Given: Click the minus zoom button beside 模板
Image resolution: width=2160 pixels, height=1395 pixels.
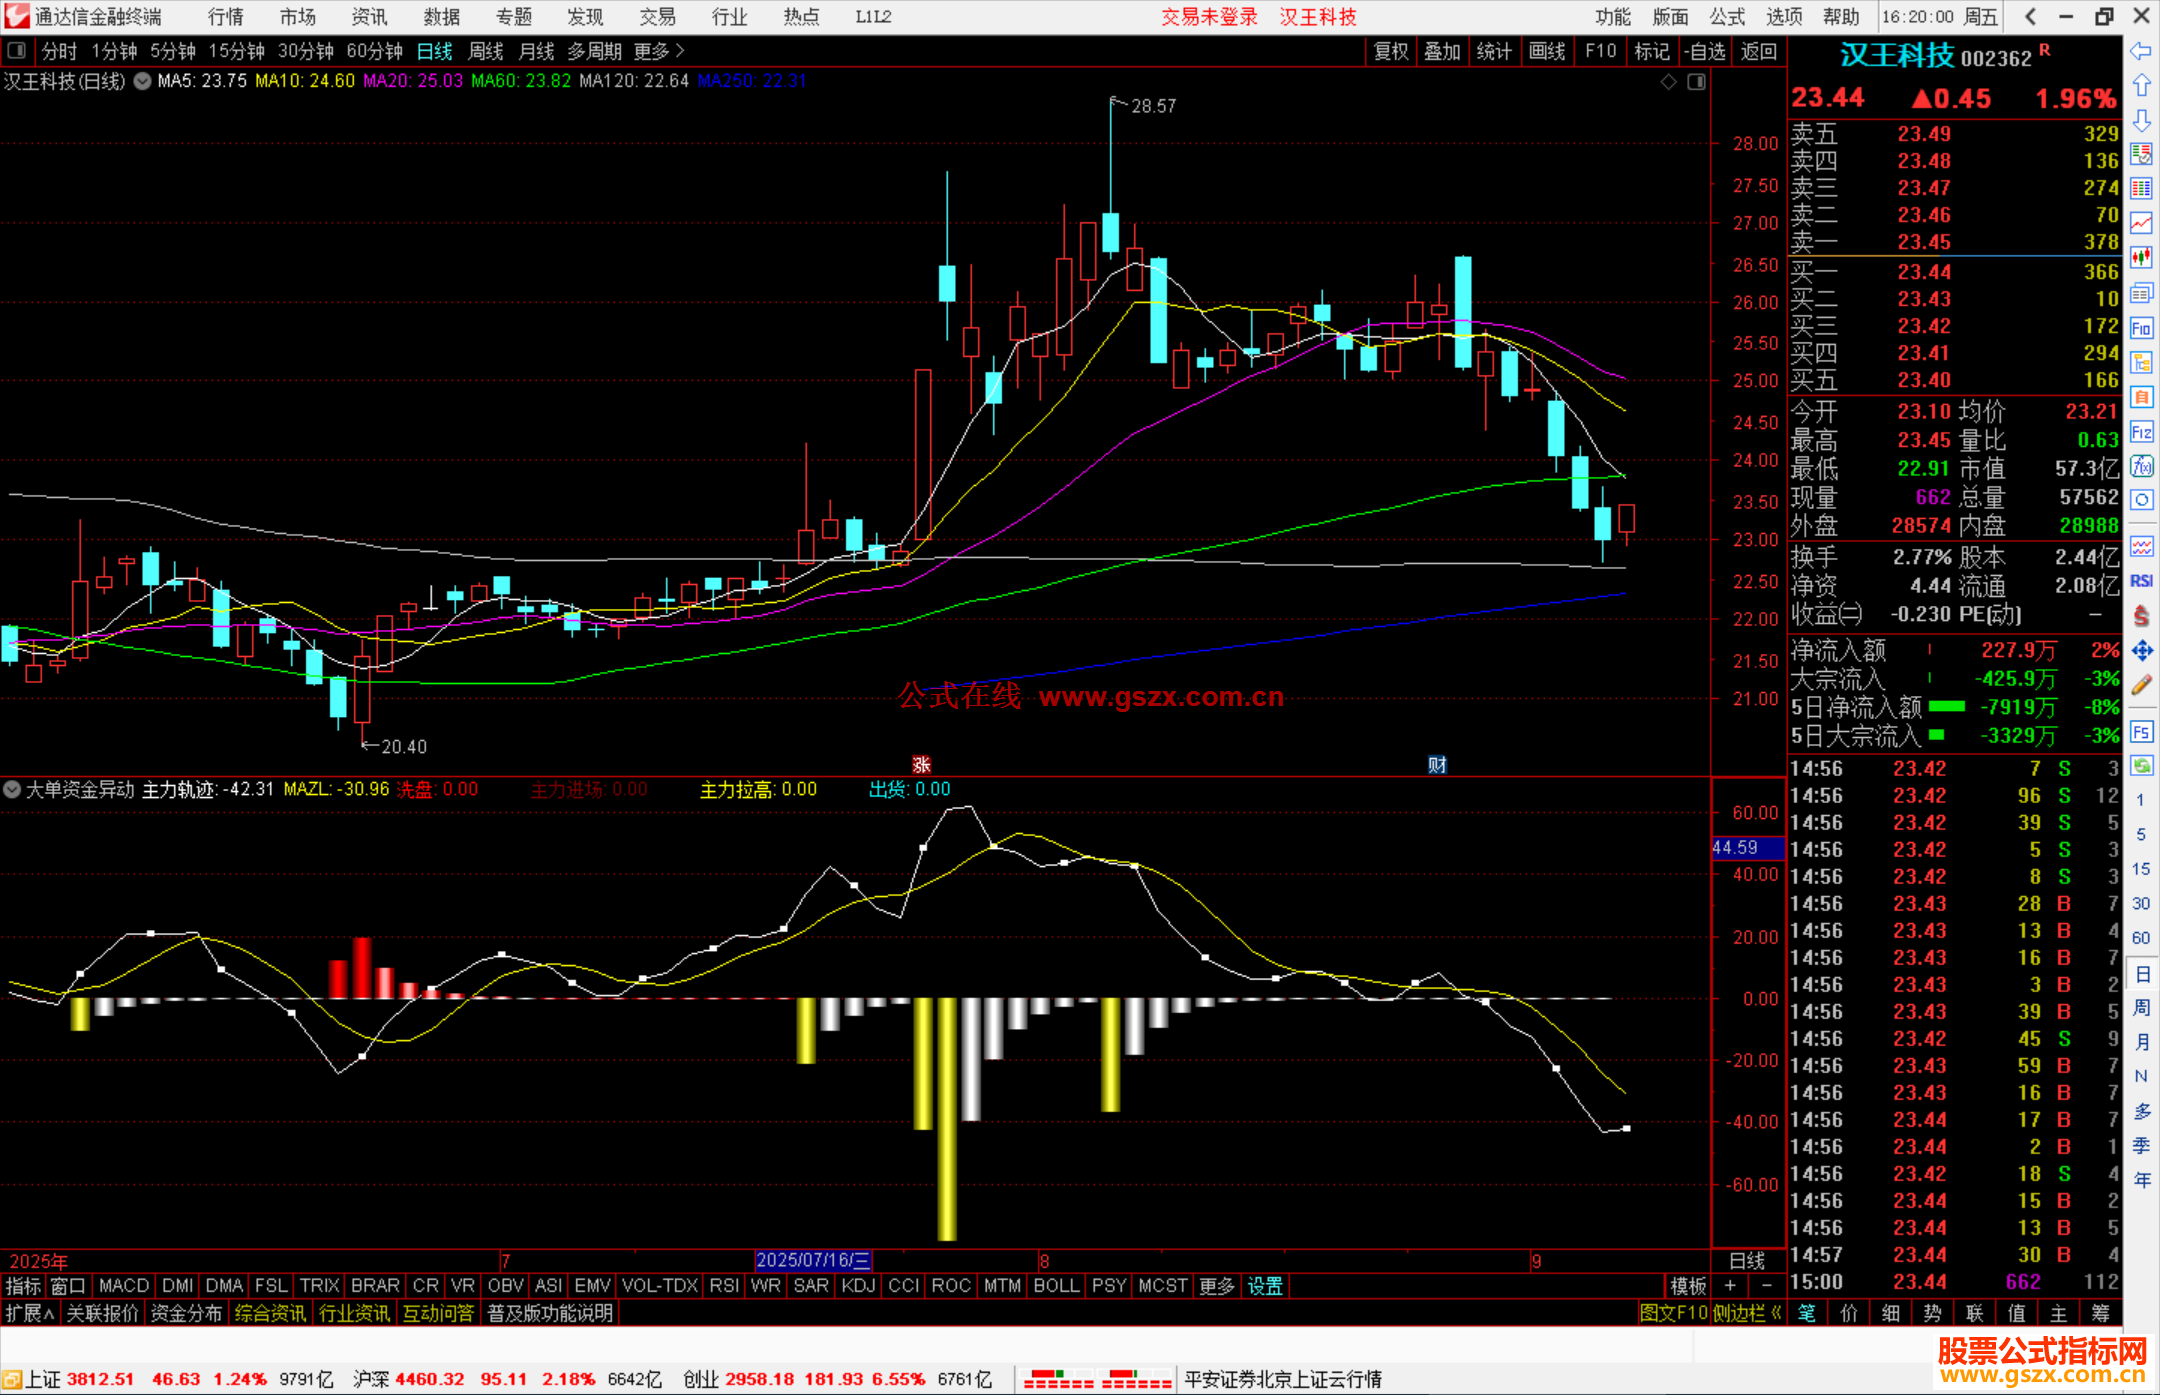Looking at the screenshot, I should 1766,1286.
